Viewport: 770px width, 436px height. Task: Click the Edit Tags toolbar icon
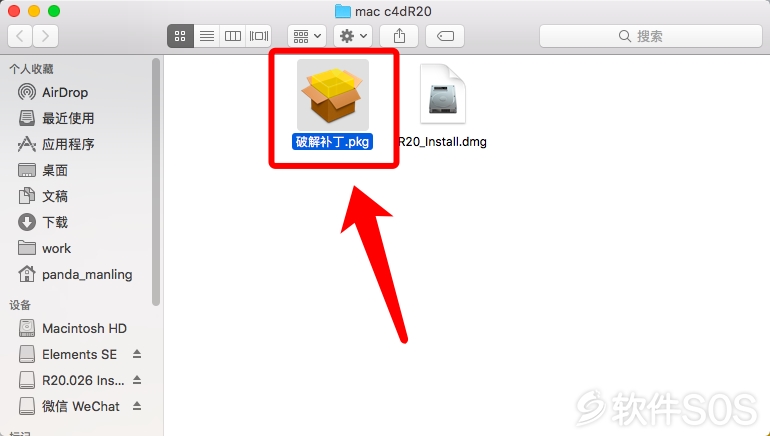point(445,36)
